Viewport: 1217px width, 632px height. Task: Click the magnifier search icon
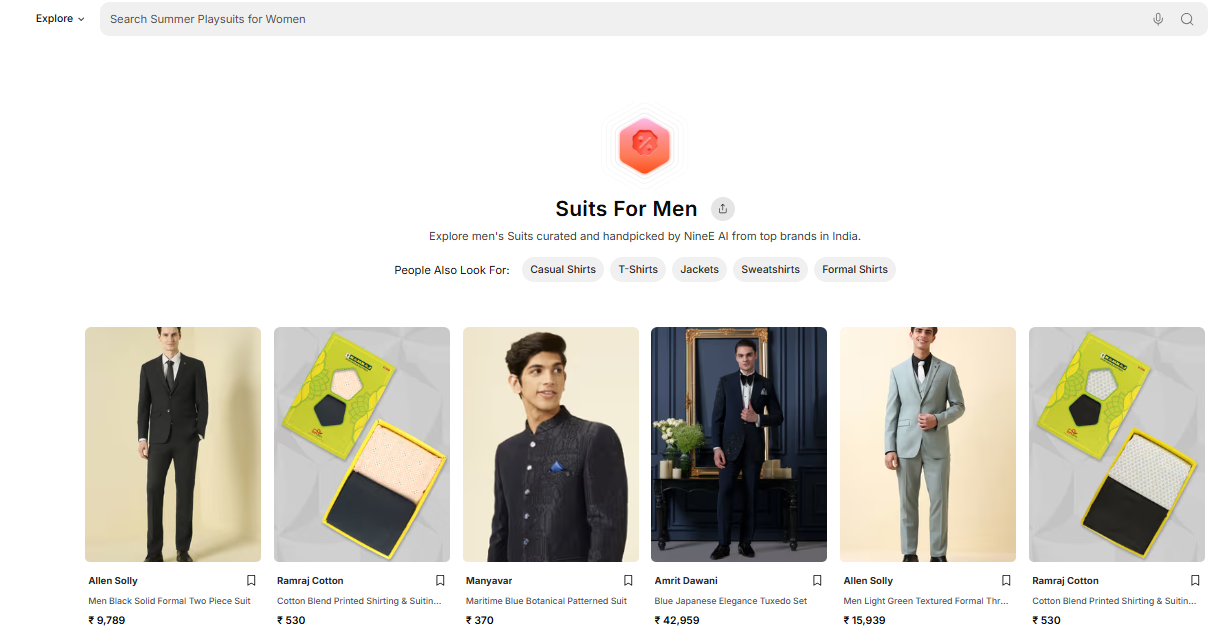click(x=1187, y=19)
